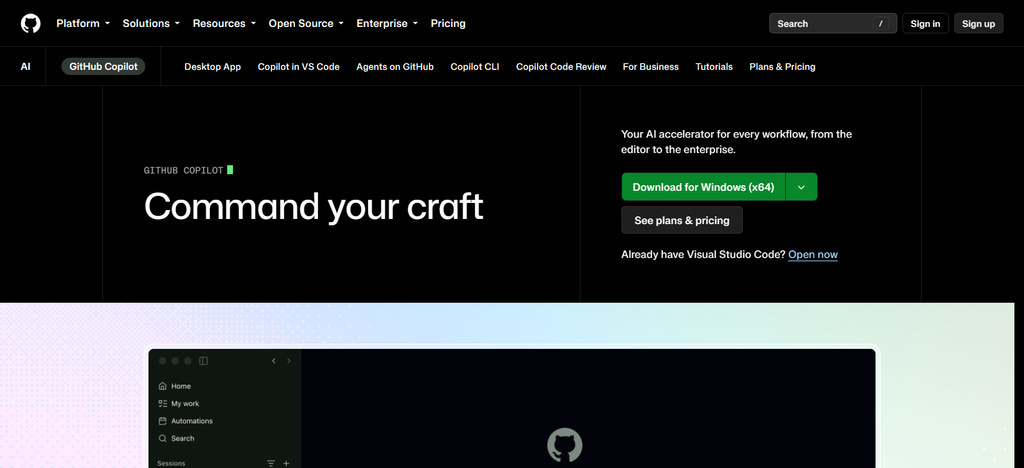Open the Platform menu

[x=82, y=23]
